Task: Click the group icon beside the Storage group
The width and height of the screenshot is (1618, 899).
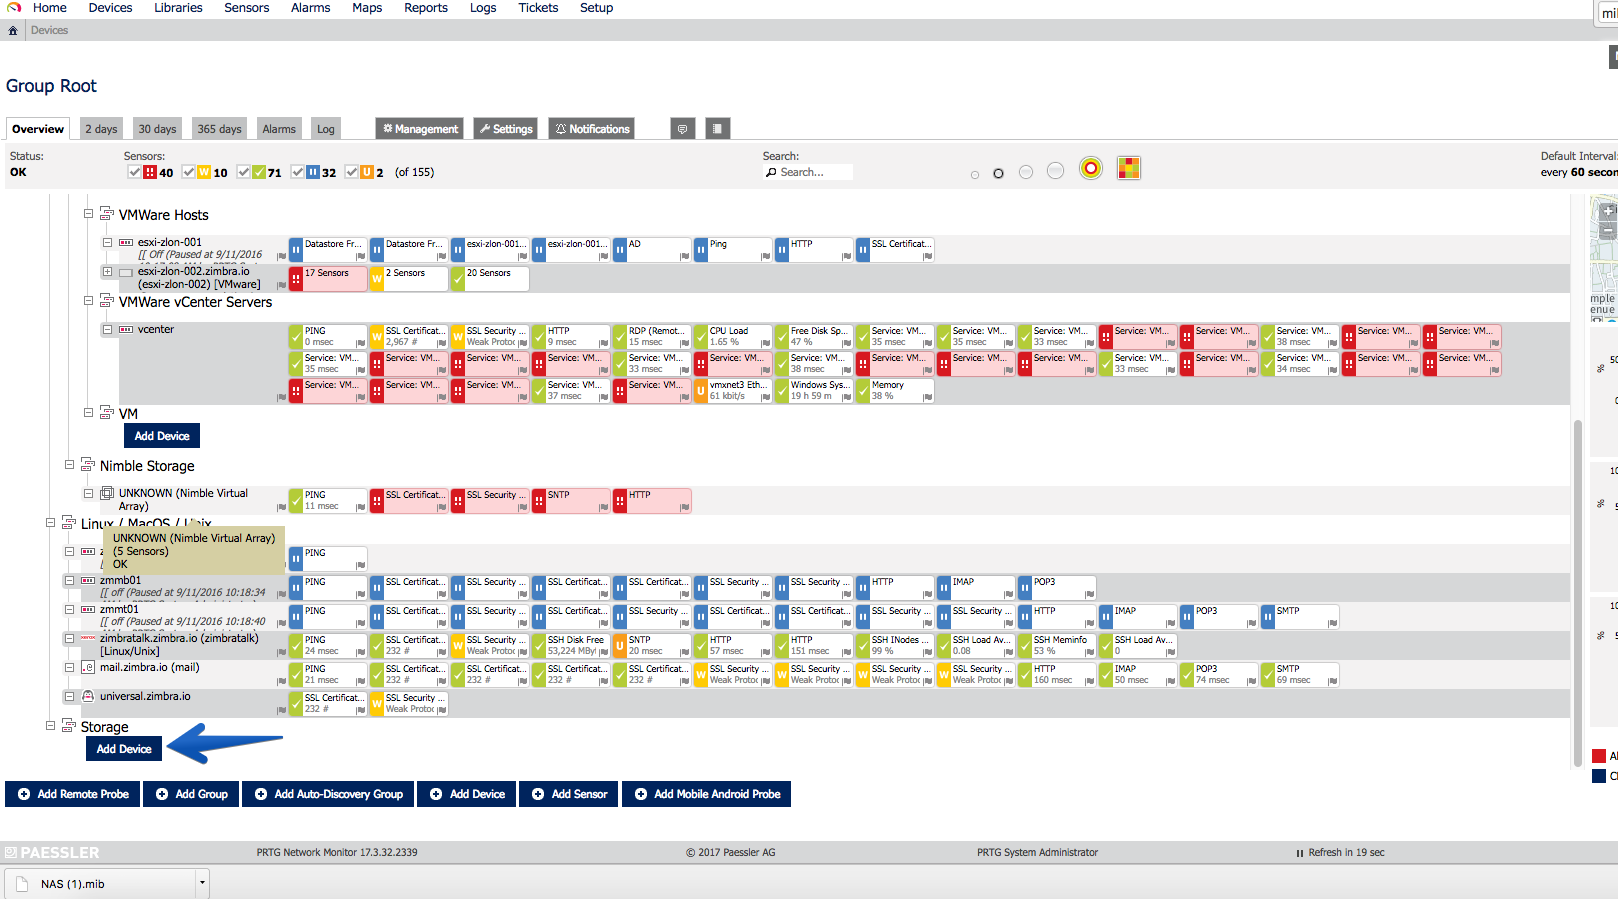Action: [69, 726]
